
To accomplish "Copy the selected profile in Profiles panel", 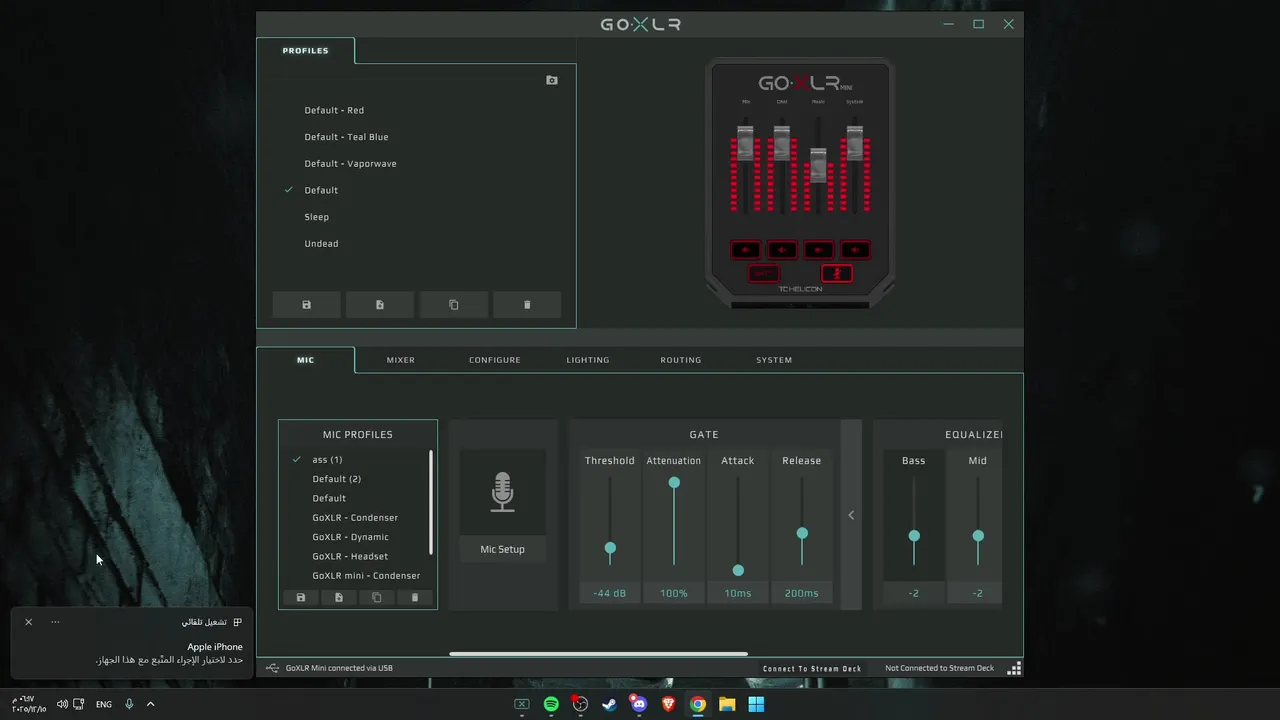I will click(454, 305).
